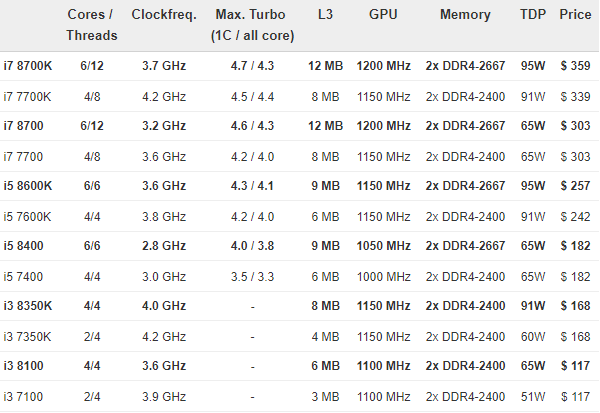Select the i3 8100 row's 6 MB cell

325,366
